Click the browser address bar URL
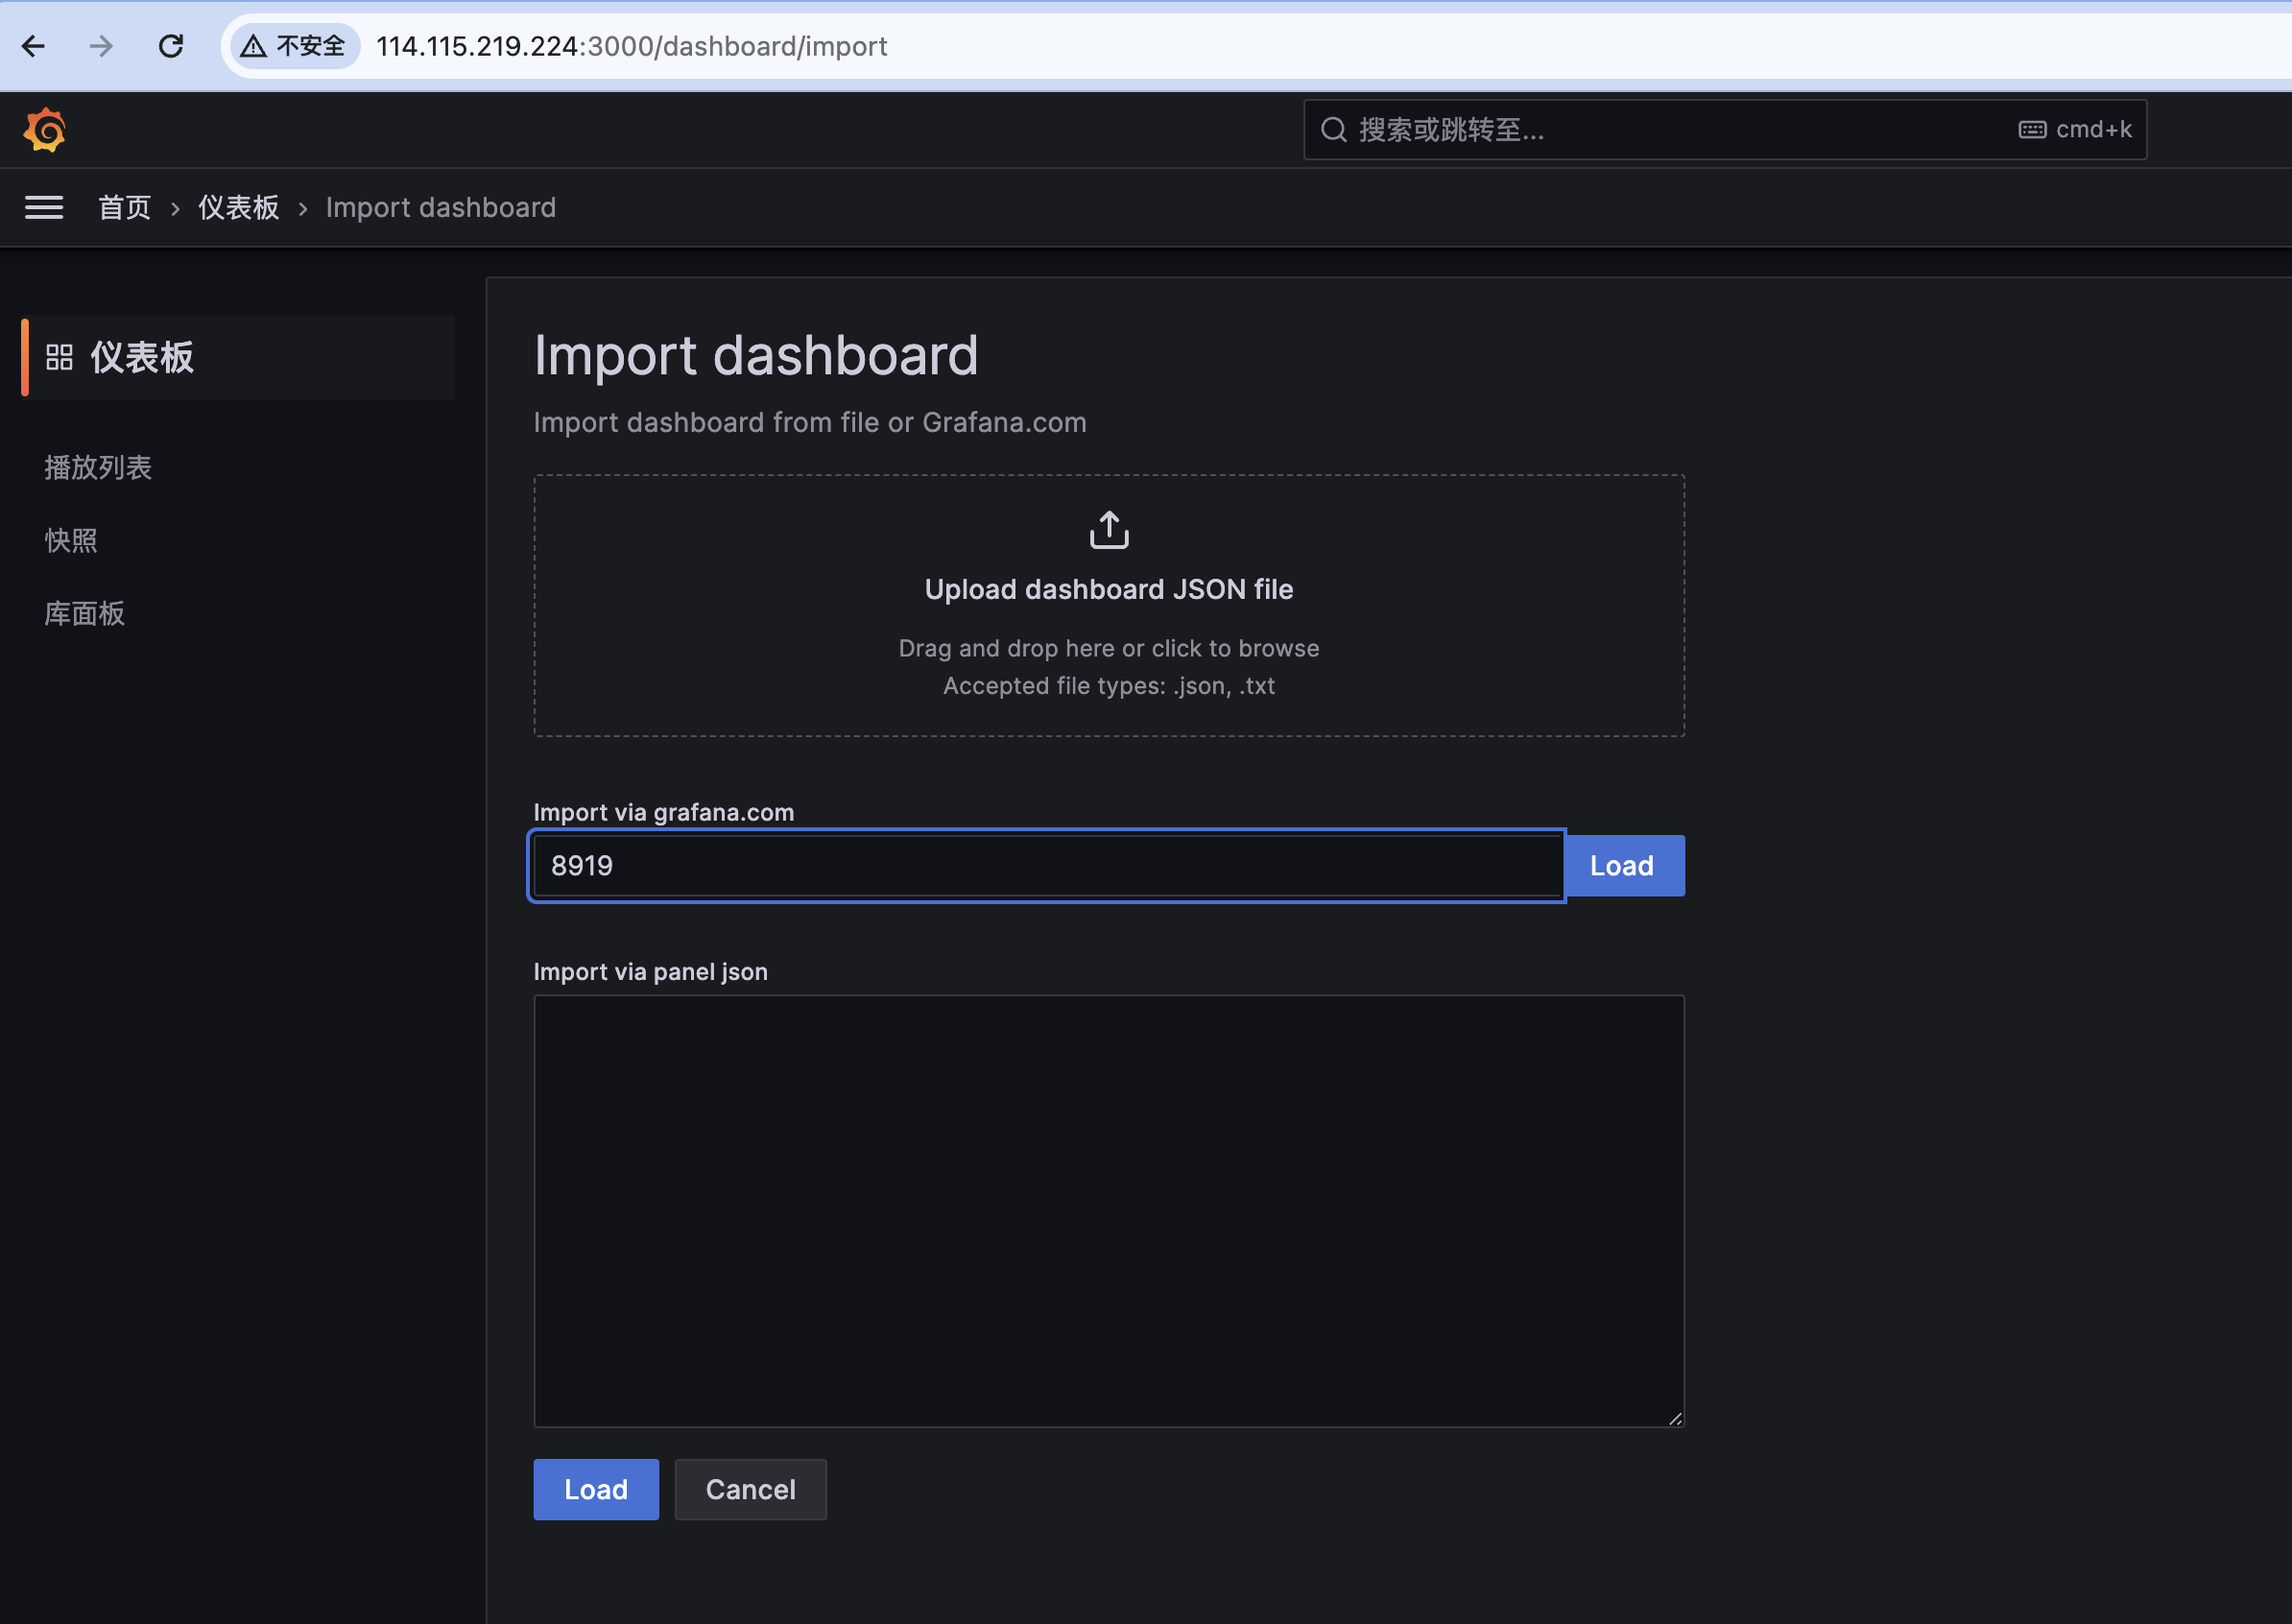This screenshot has width=2292, height=1624. pyautogui.click(x=631, y=46)
